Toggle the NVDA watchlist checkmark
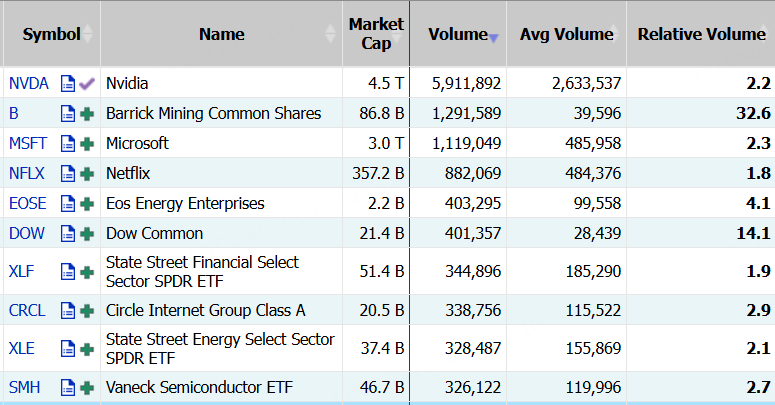This screenshot has height=405, width=775. 87,83
